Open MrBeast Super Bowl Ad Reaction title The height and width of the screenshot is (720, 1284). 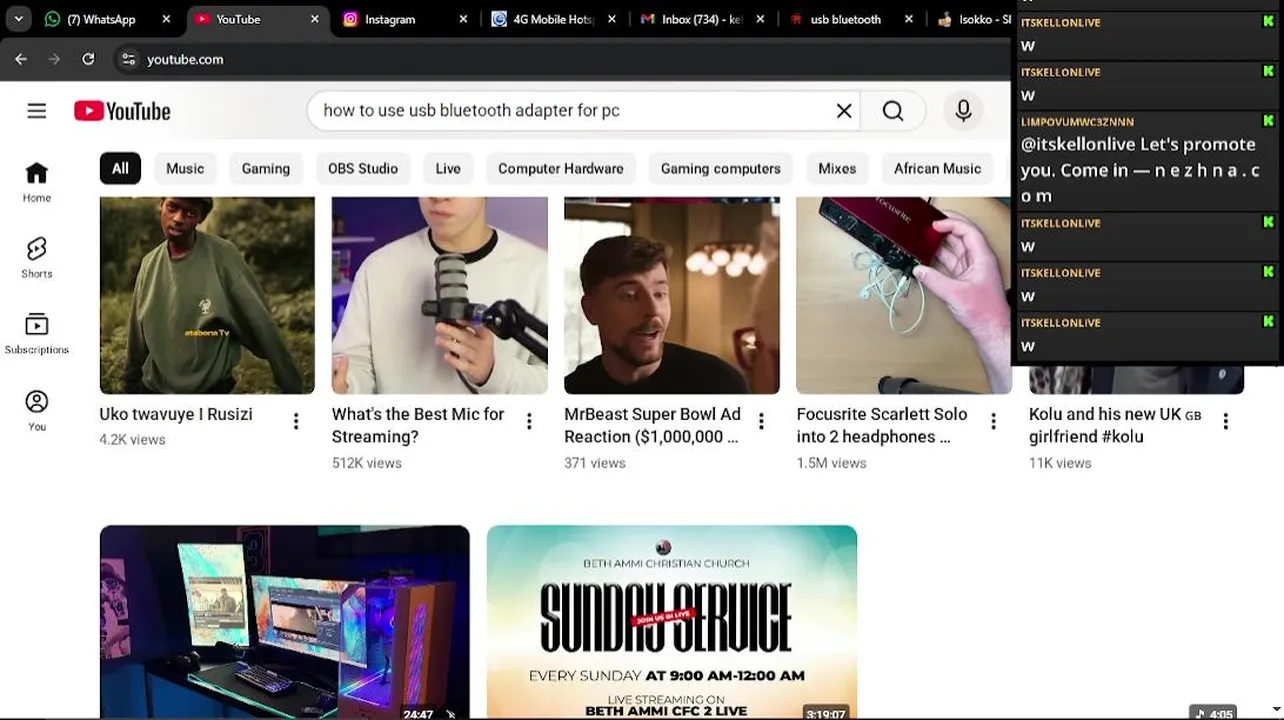click(x=652, y=425)
